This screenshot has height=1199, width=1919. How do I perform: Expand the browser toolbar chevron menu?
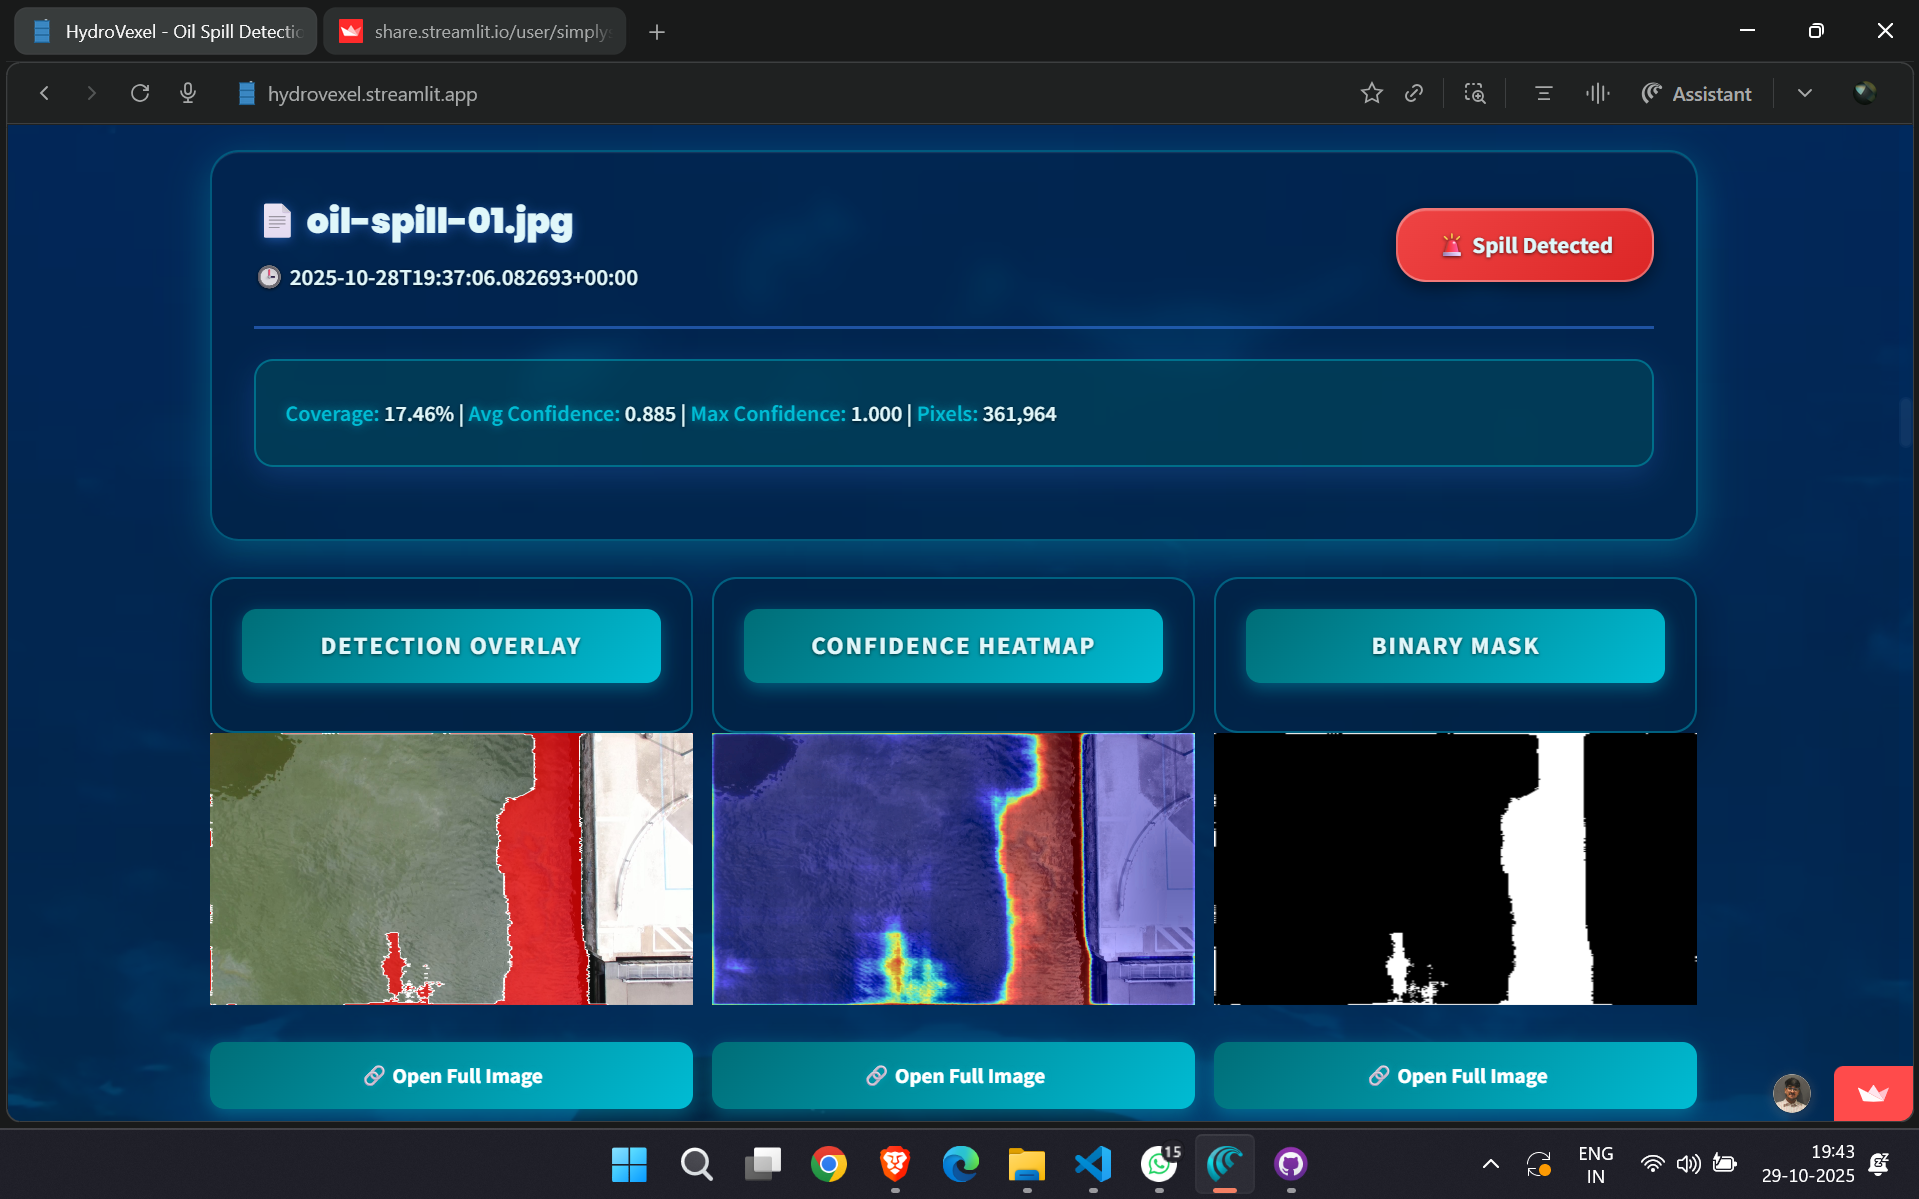pyautogui.click(x=1805, y=93)
